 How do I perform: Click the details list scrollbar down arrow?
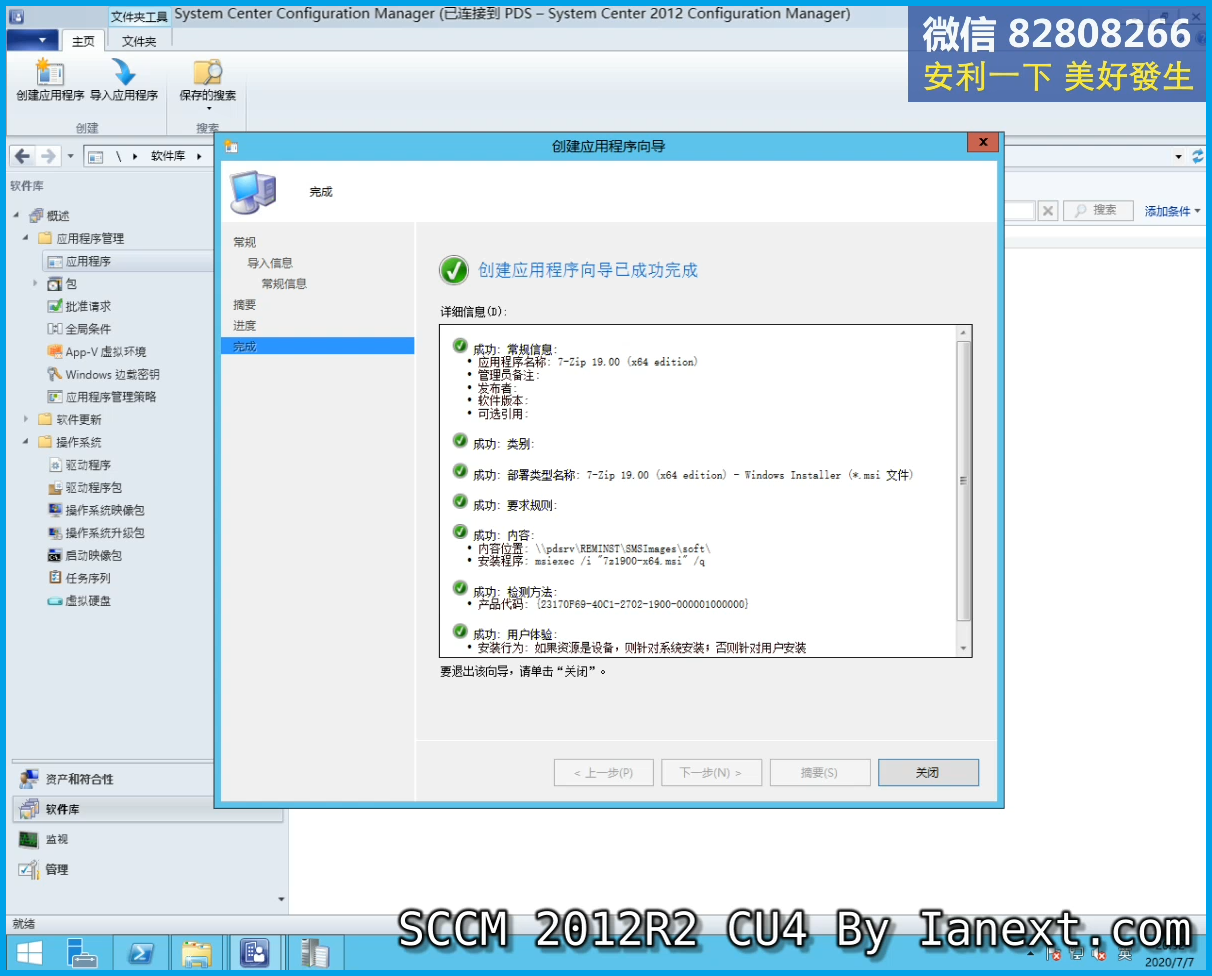(964, 648)
